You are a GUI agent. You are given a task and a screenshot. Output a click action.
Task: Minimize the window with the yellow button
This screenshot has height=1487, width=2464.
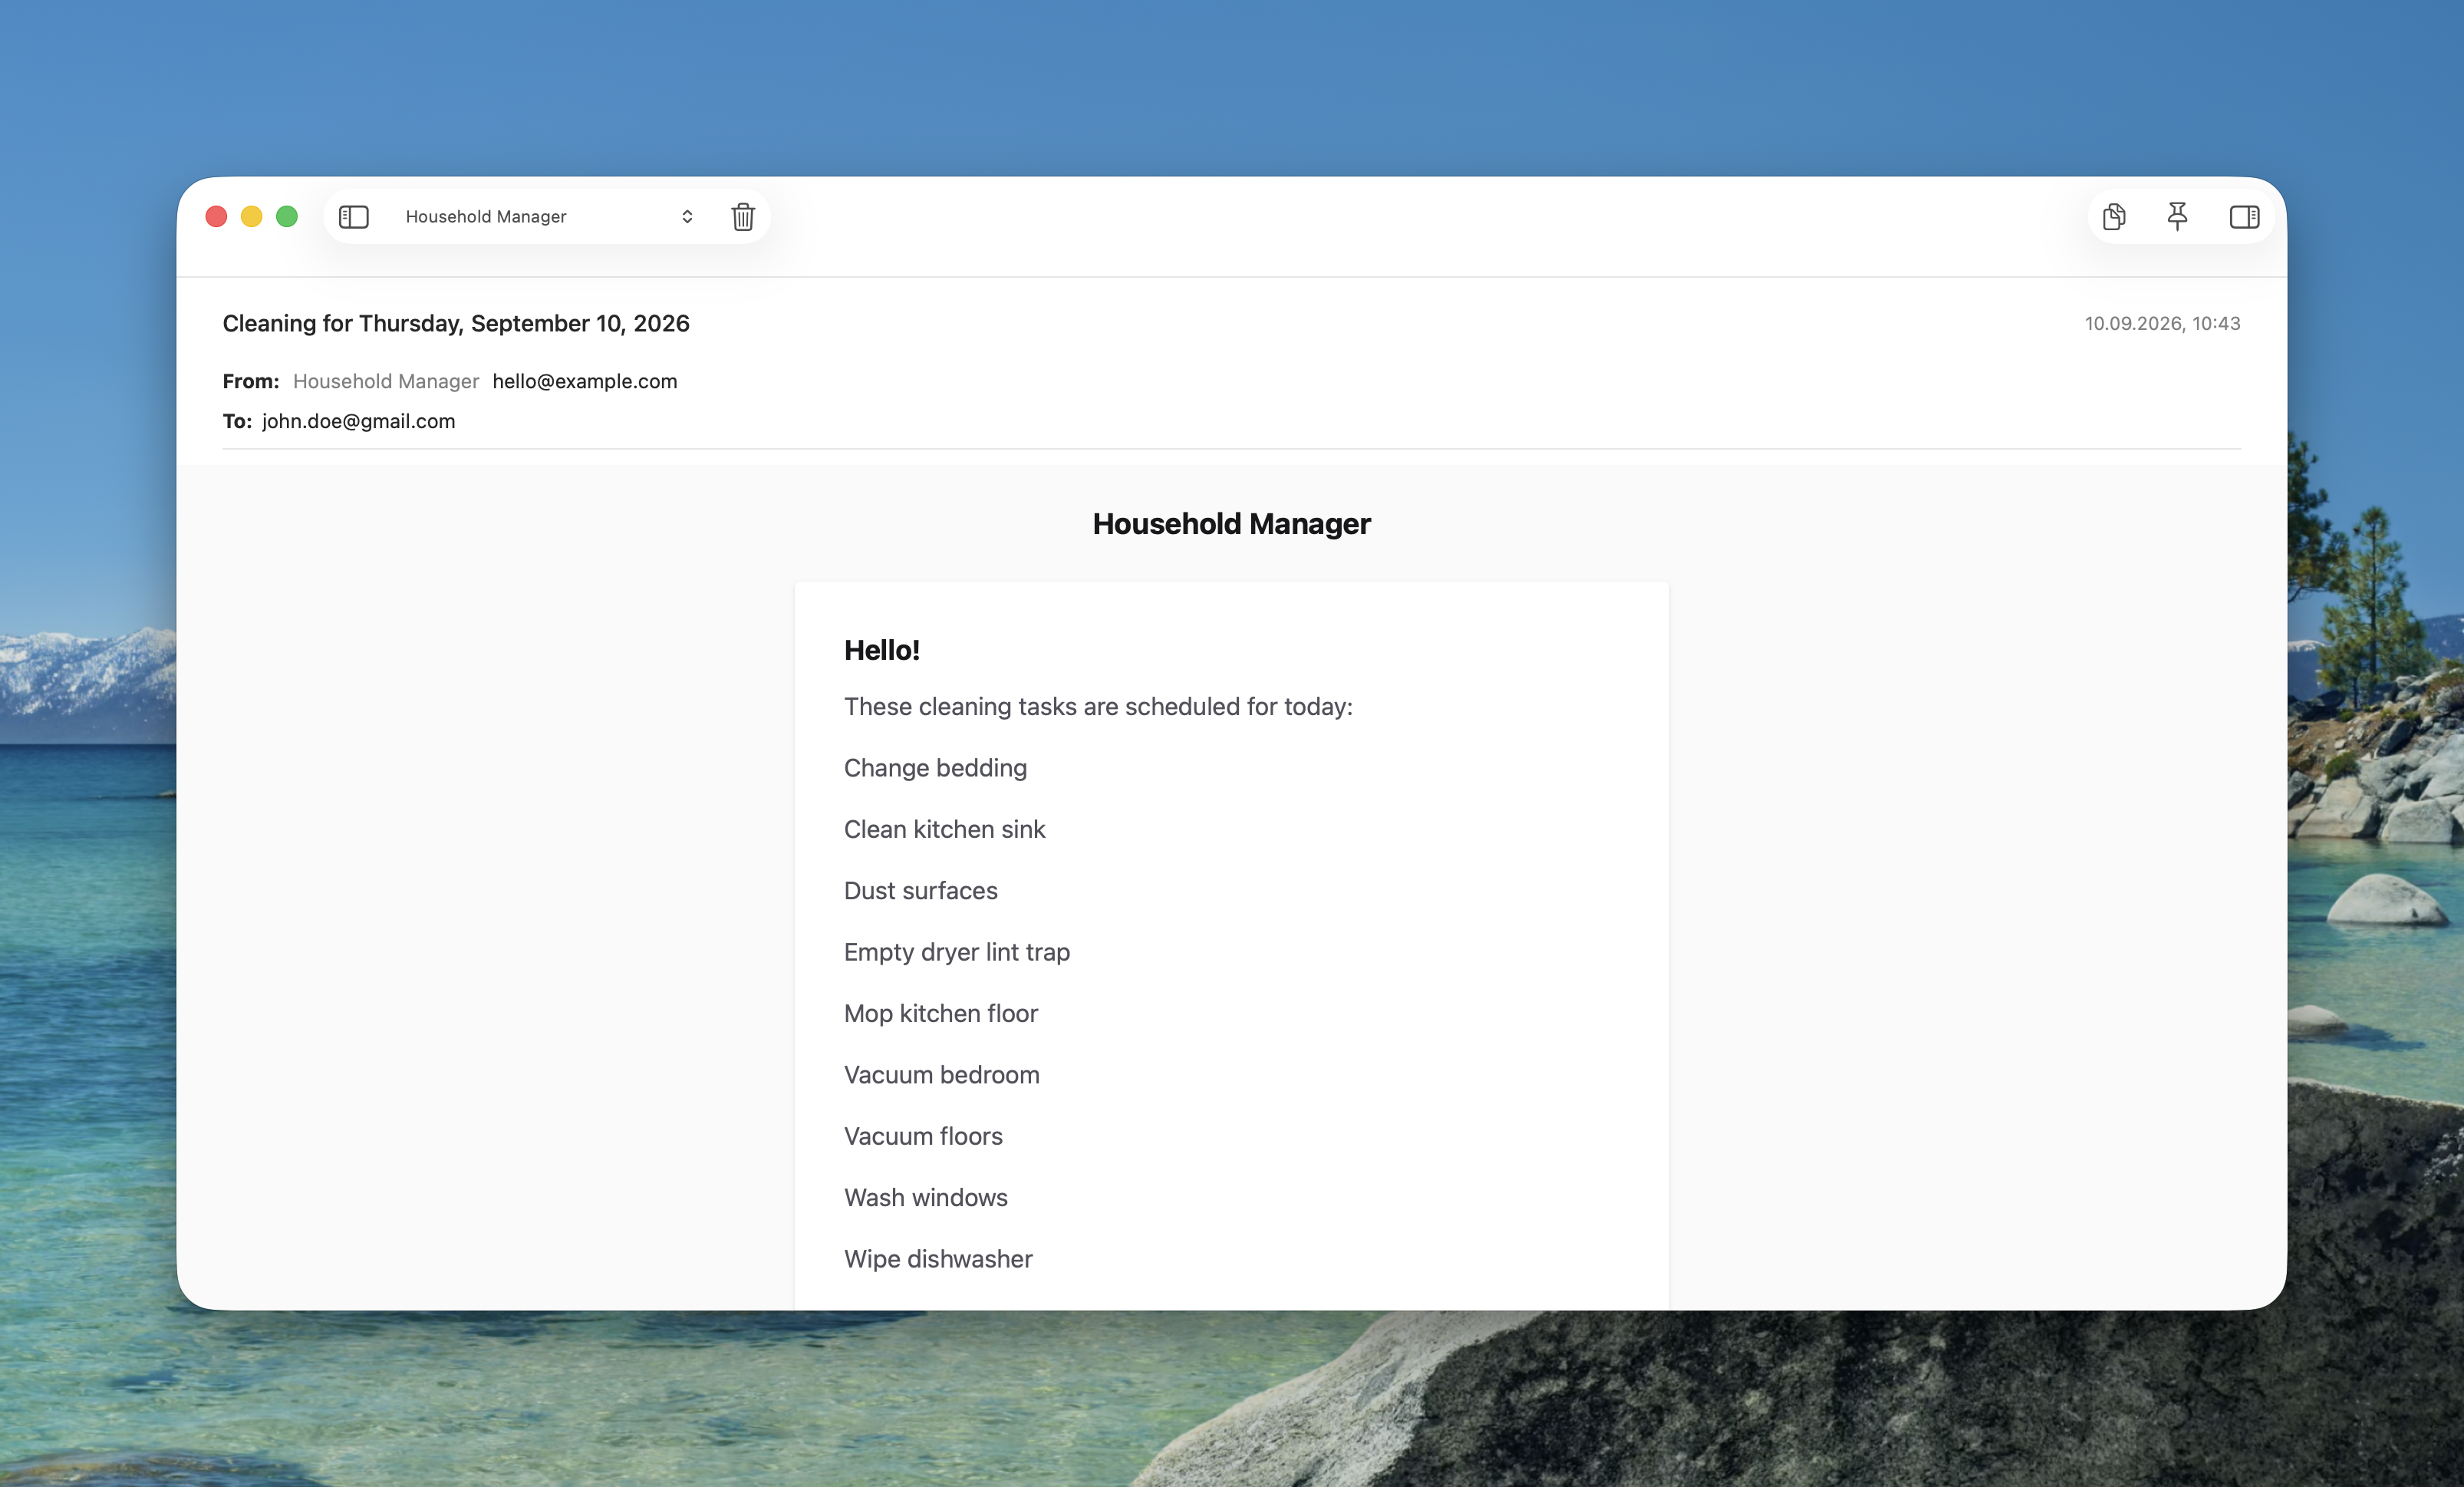click(x=251, y=217)
